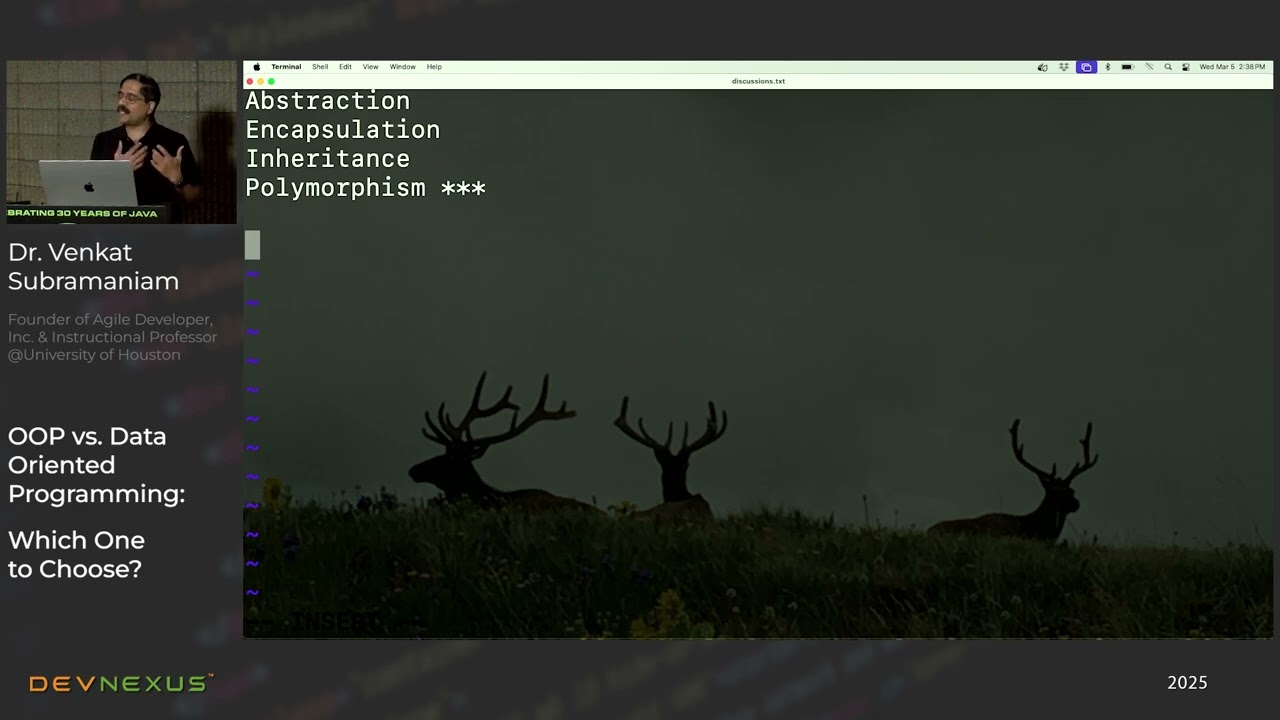Image resolution: width=1280 pixels, height=720 pixels.
Task: Click the block cursor in the editor
Action: (253, 245)
